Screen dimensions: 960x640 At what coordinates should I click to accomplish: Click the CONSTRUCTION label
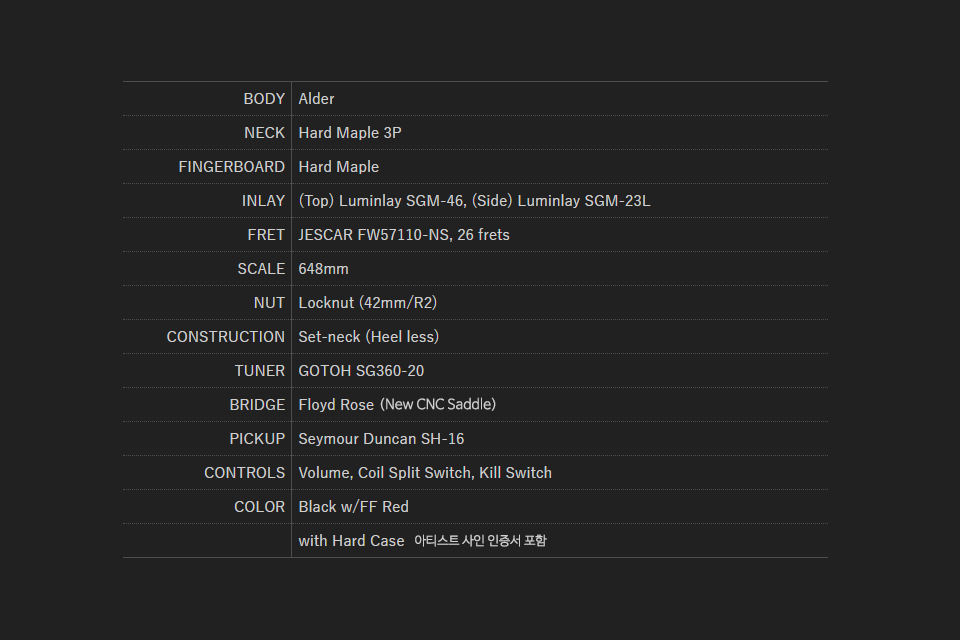pyautogui.click(x=225, y=337)
